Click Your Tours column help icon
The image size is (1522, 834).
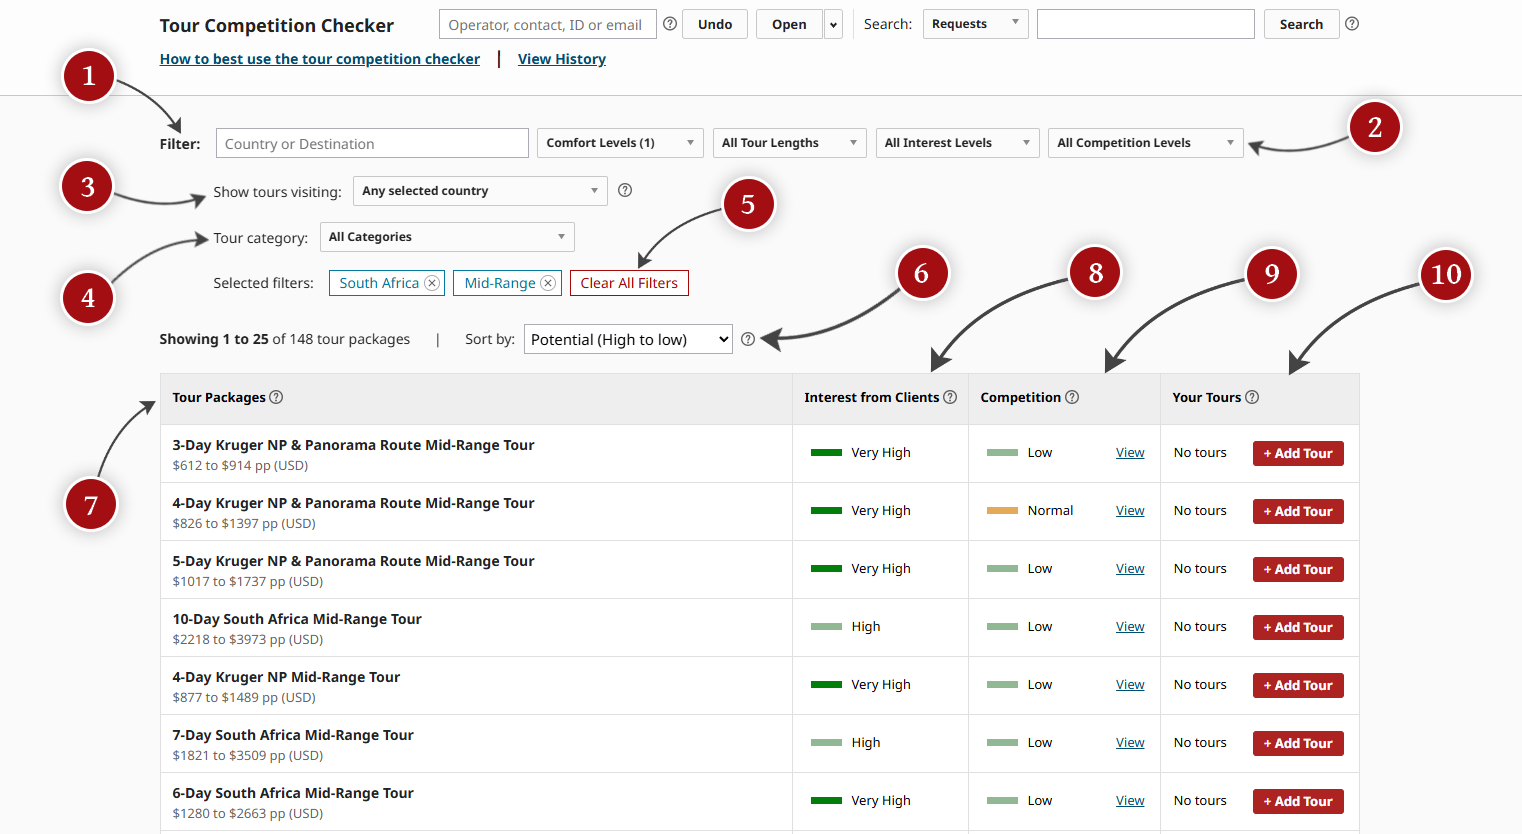pos(1252,397)
